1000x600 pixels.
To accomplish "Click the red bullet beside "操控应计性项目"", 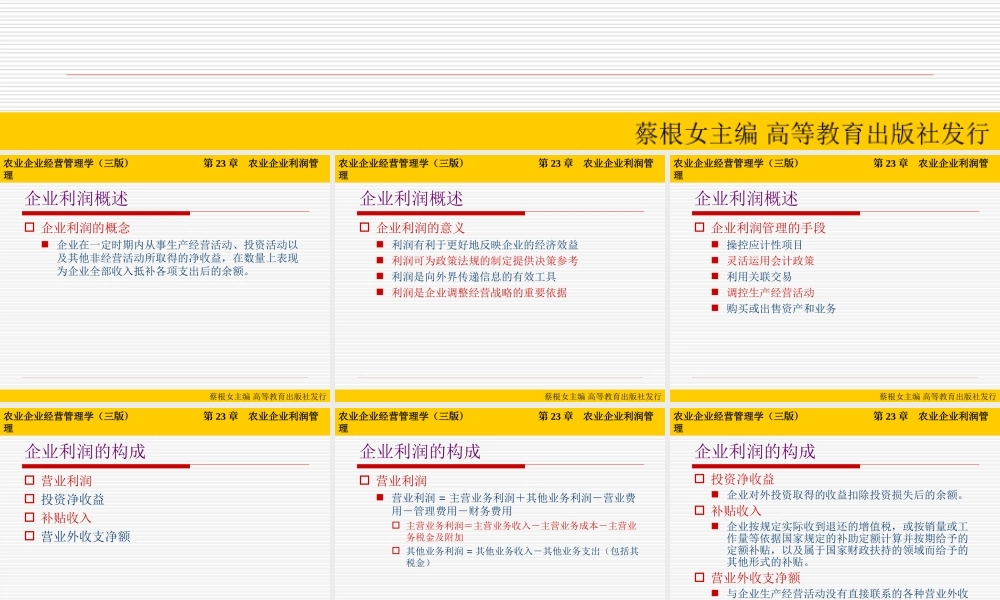I will tap(713, 242).
